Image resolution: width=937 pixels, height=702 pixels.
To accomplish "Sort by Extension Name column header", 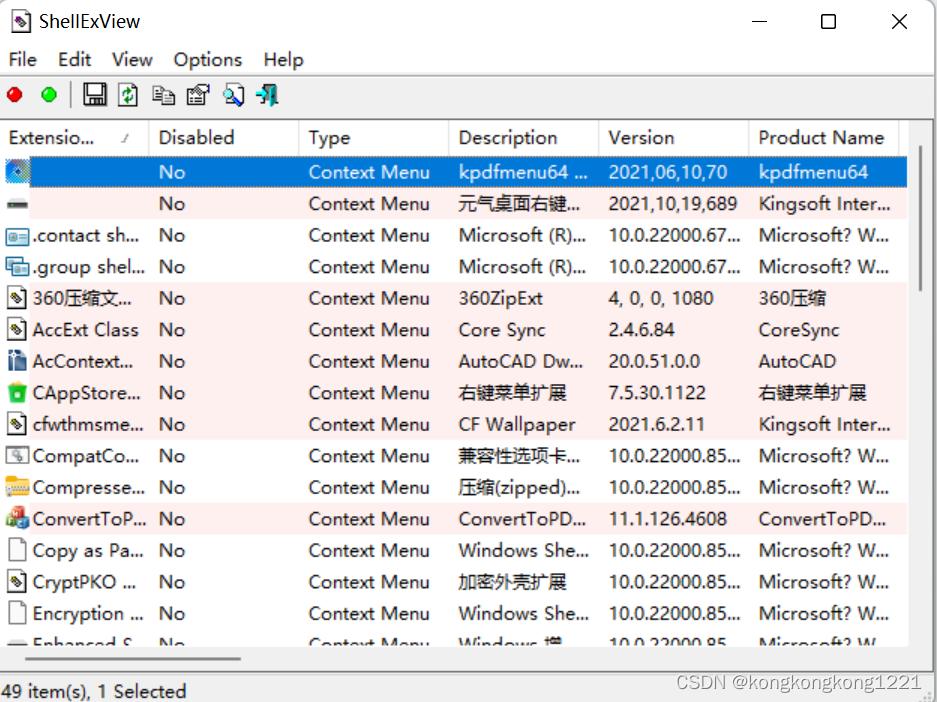I will click(74, 138).
